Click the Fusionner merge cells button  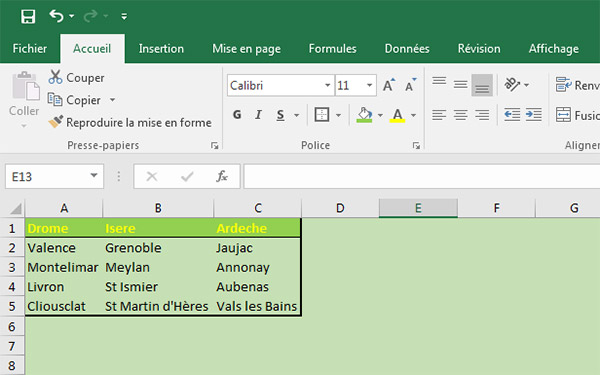[577, 115]
